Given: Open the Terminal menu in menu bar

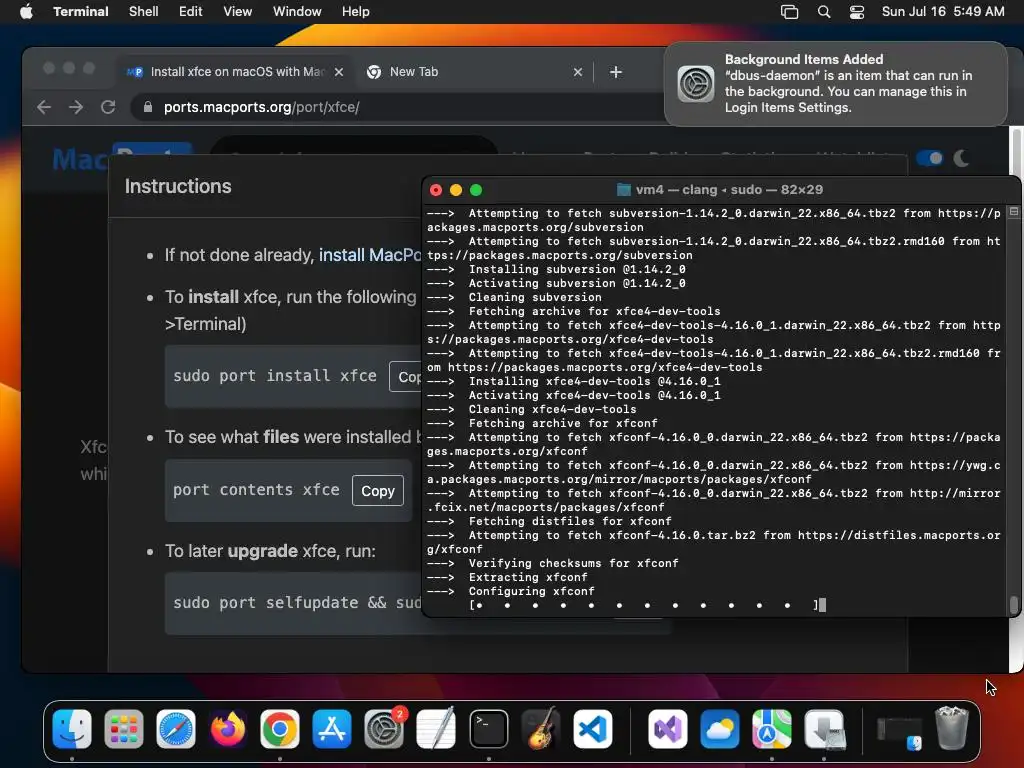Looking at the screenshot, I should click(81, 11).
